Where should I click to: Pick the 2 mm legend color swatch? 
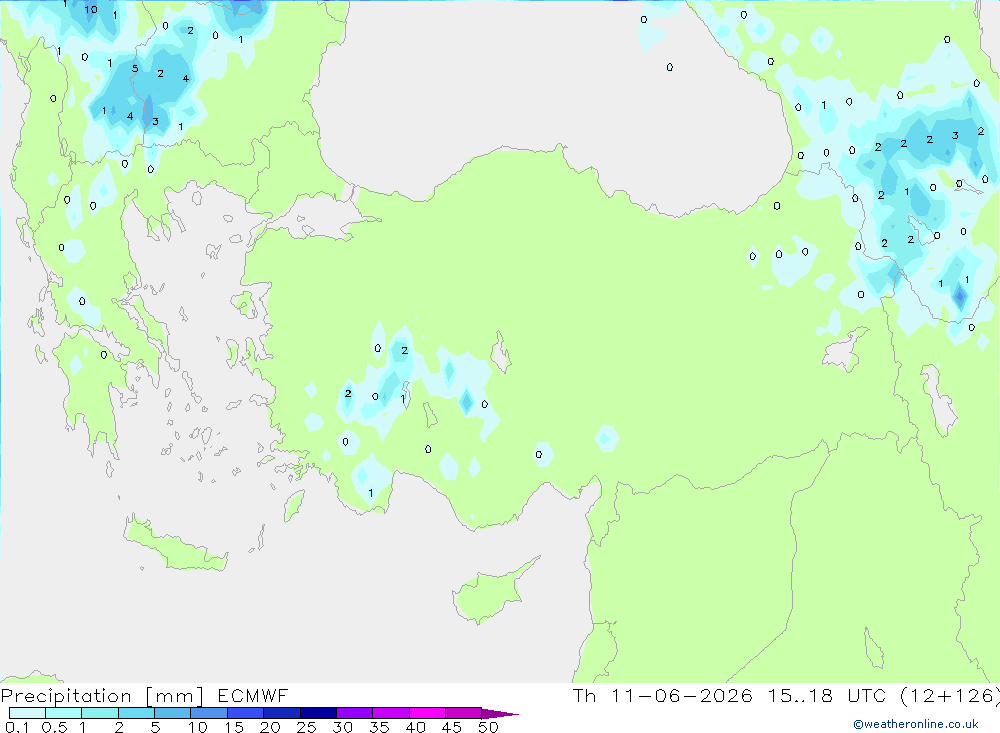tap(136, 713)
